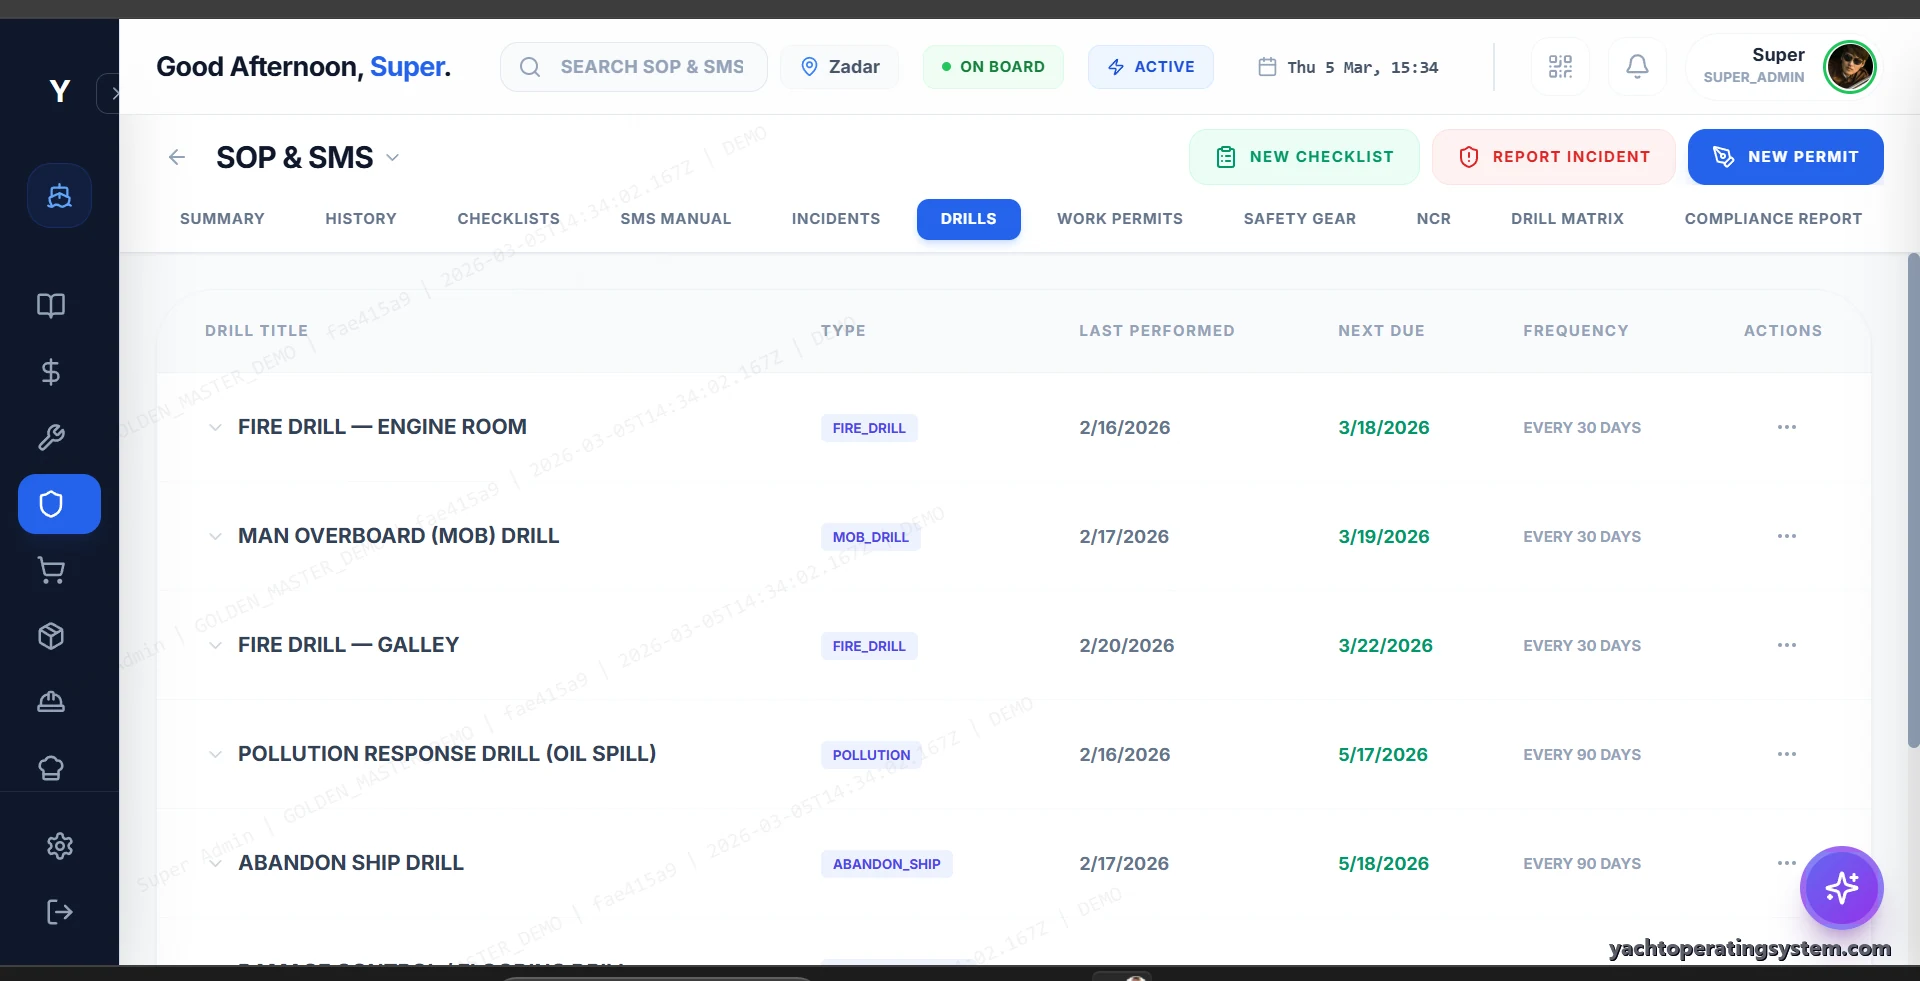This screenshot has width=1920, height=981.
Task: Click the logout icon in sidebar
Action: (x=60, y=912)
